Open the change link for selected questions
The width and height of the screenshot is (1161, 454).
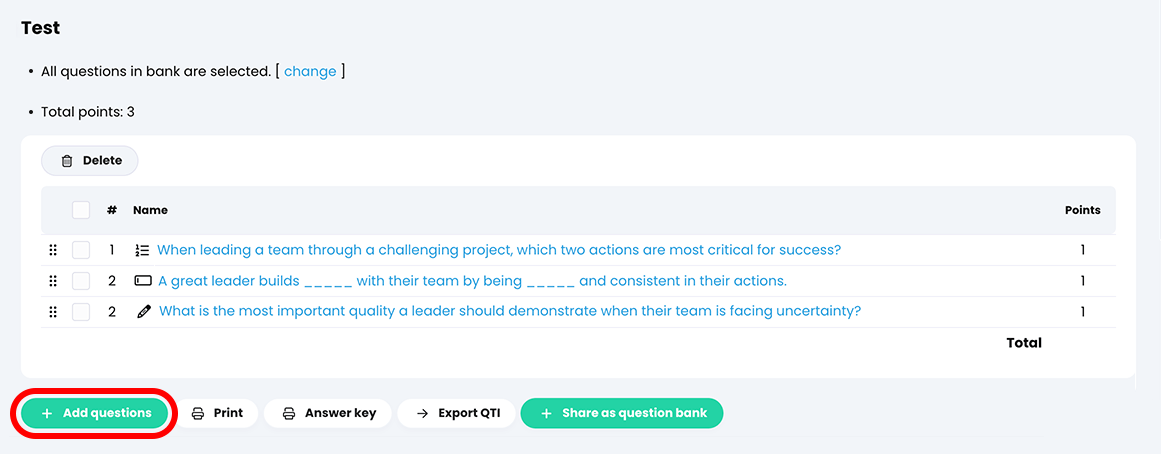click(x=310, y=72)
